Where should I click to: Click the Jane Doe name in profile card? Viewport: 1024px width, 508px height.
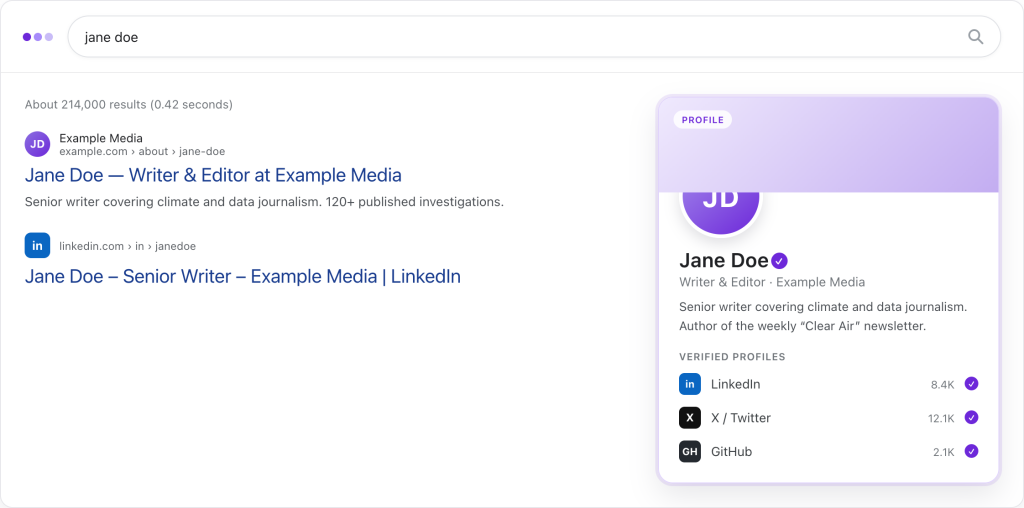point(724,261)
